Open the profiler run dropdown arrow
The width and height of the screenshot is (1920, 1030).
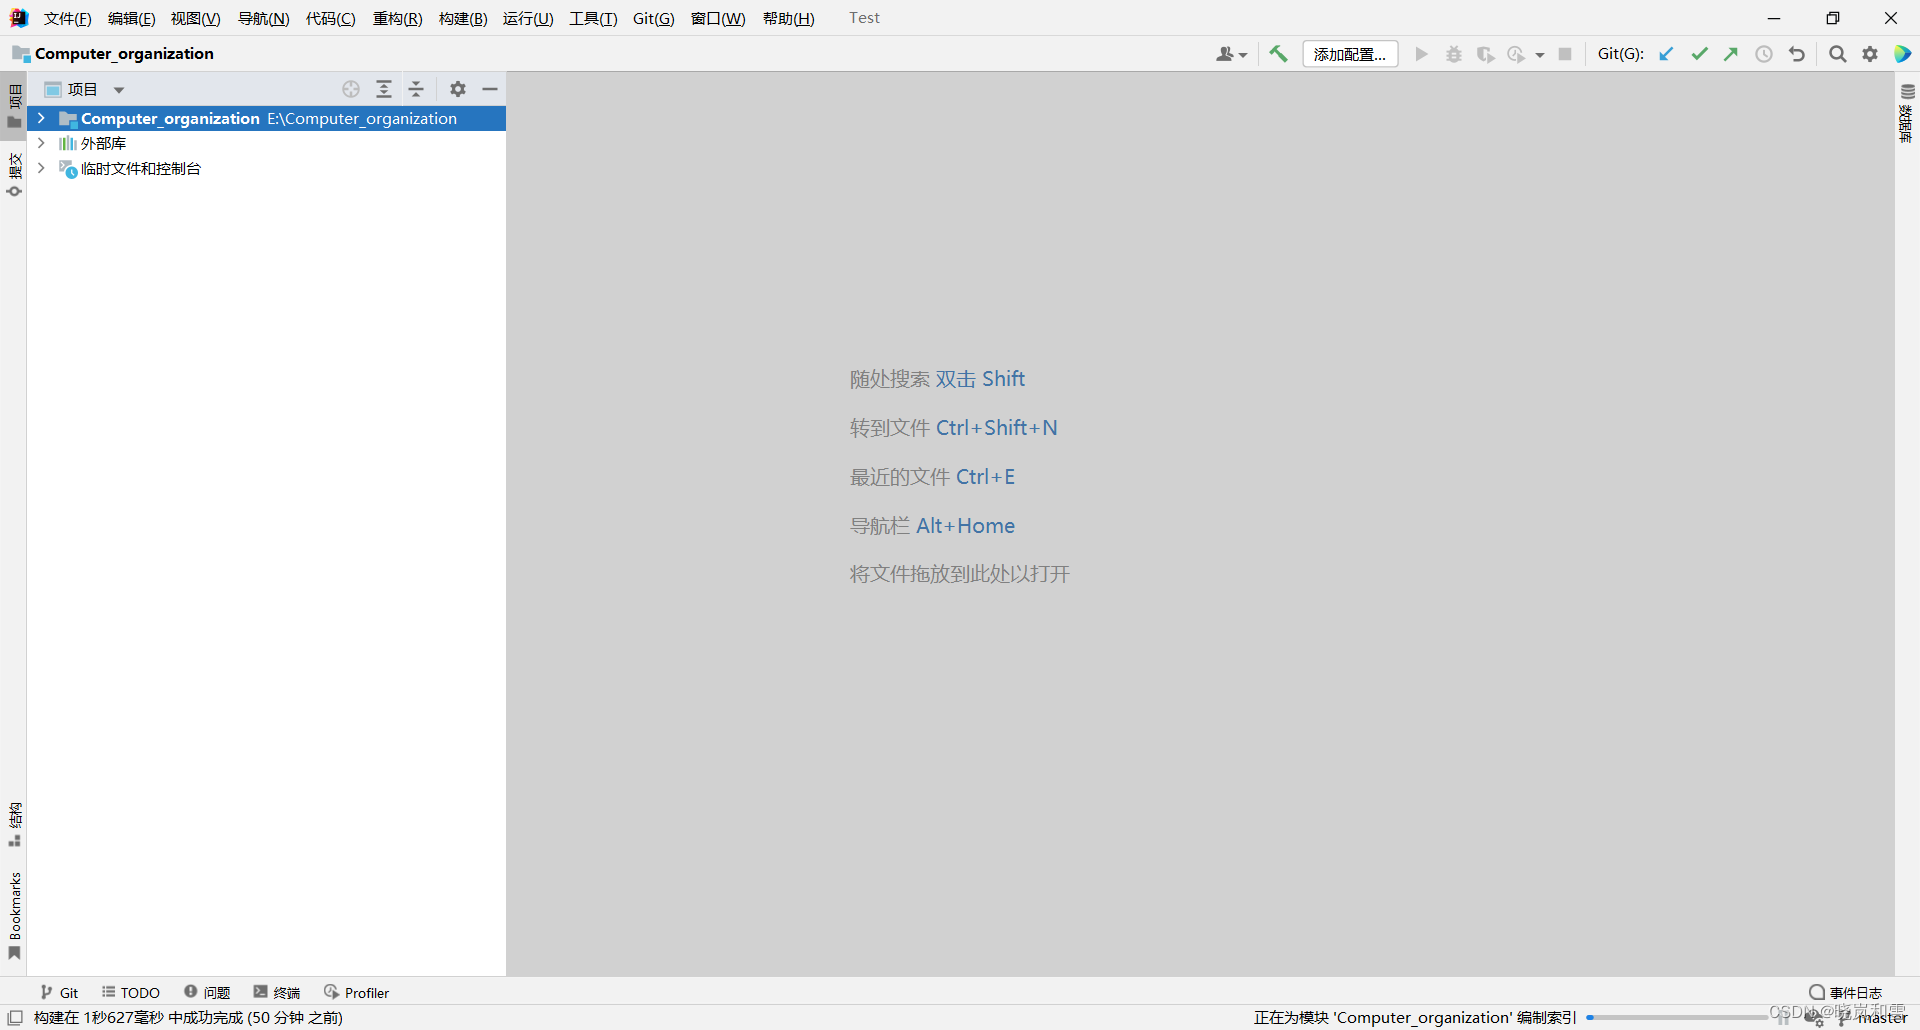click(x=1540, y=55)
